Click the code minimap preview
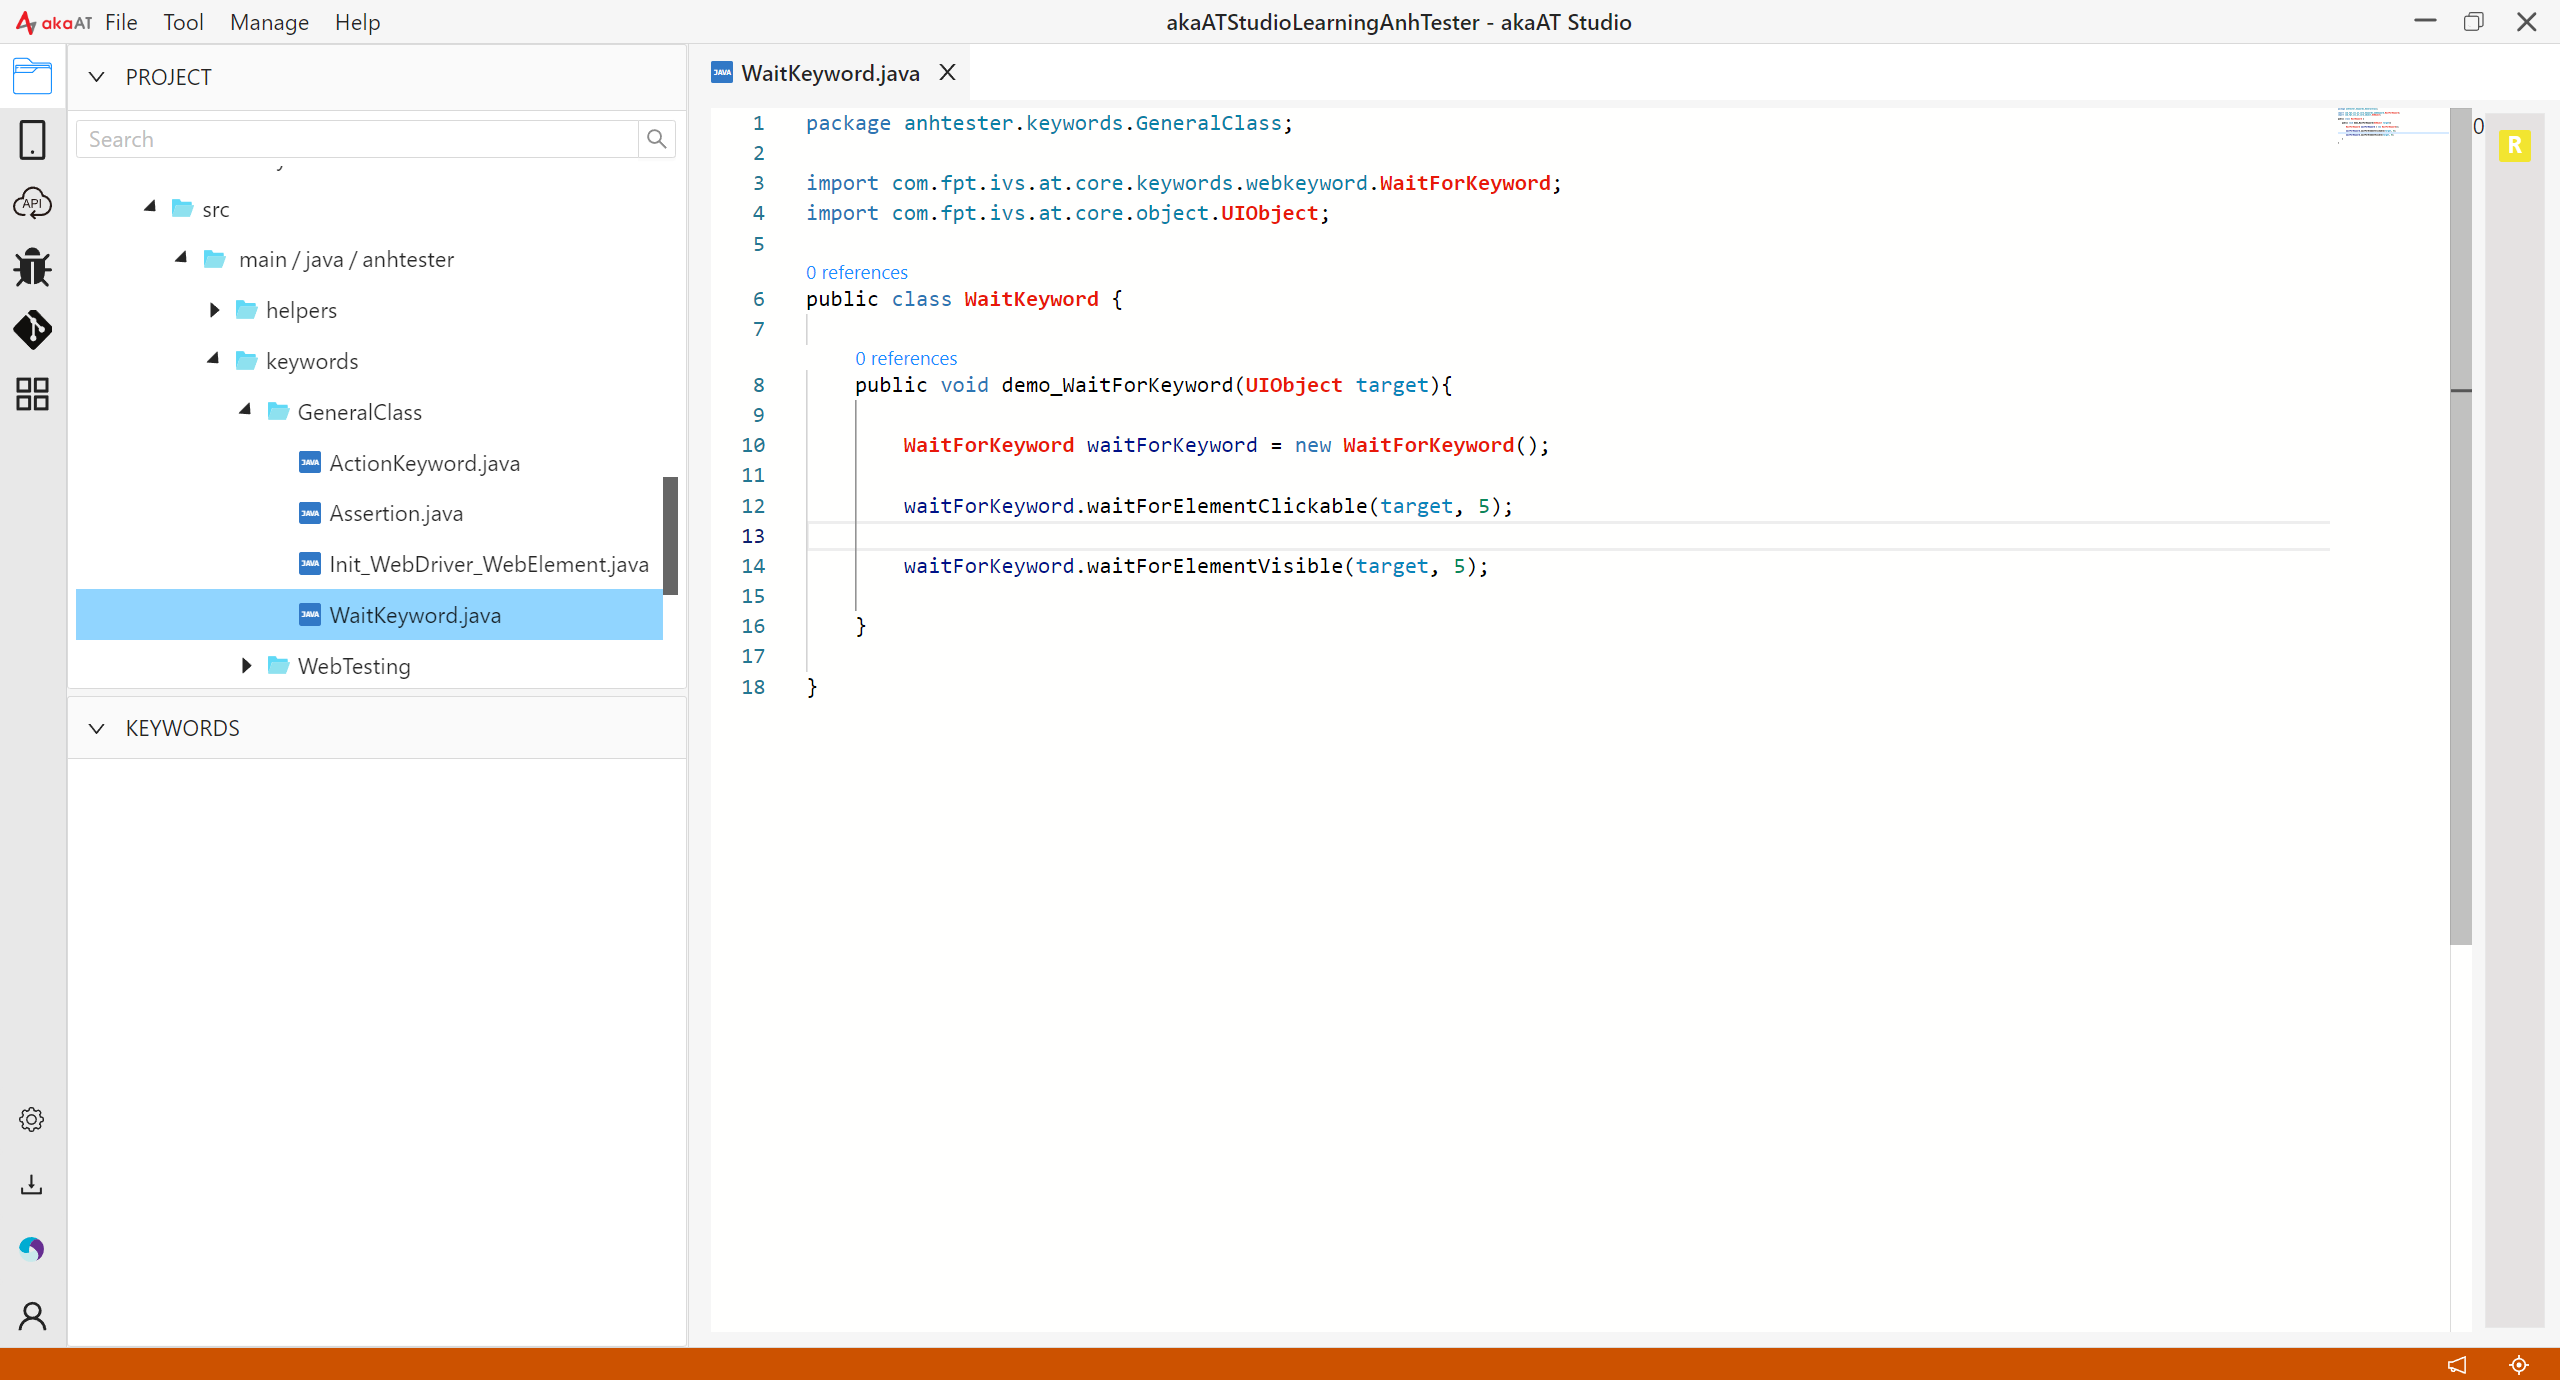The width and height of the screenshot is (2560, 1380). click(x=2391, y=125)
